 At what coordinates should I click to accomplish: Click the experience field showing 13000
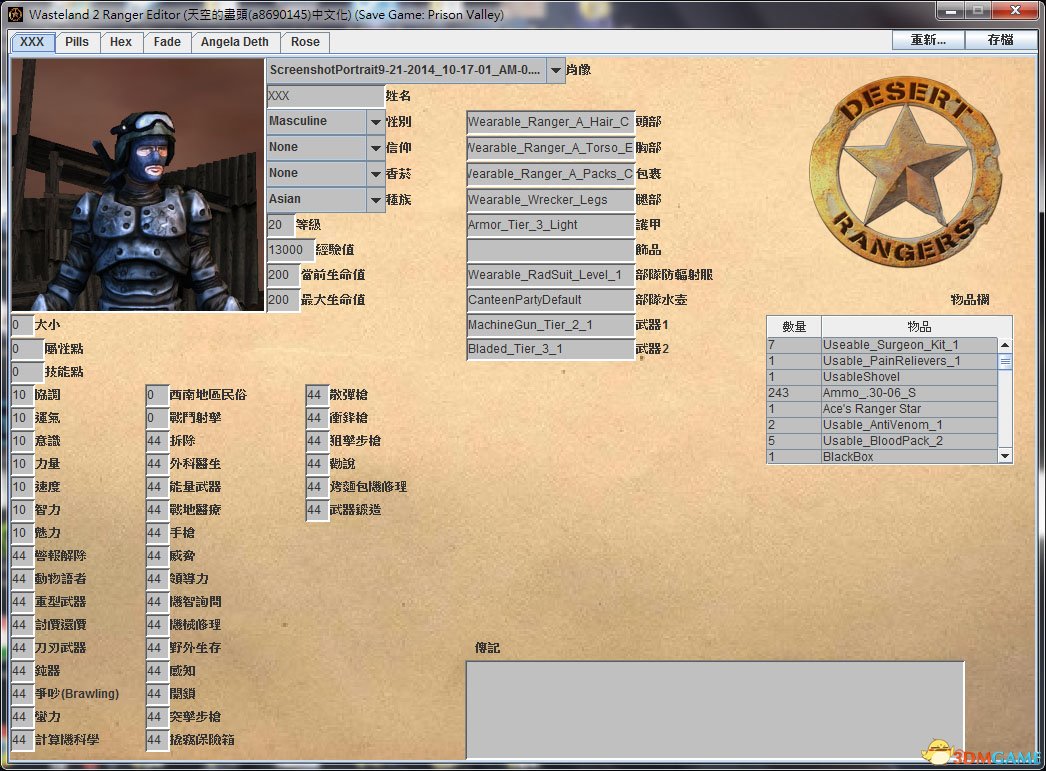pyautogui.click(x=290, y=249)
